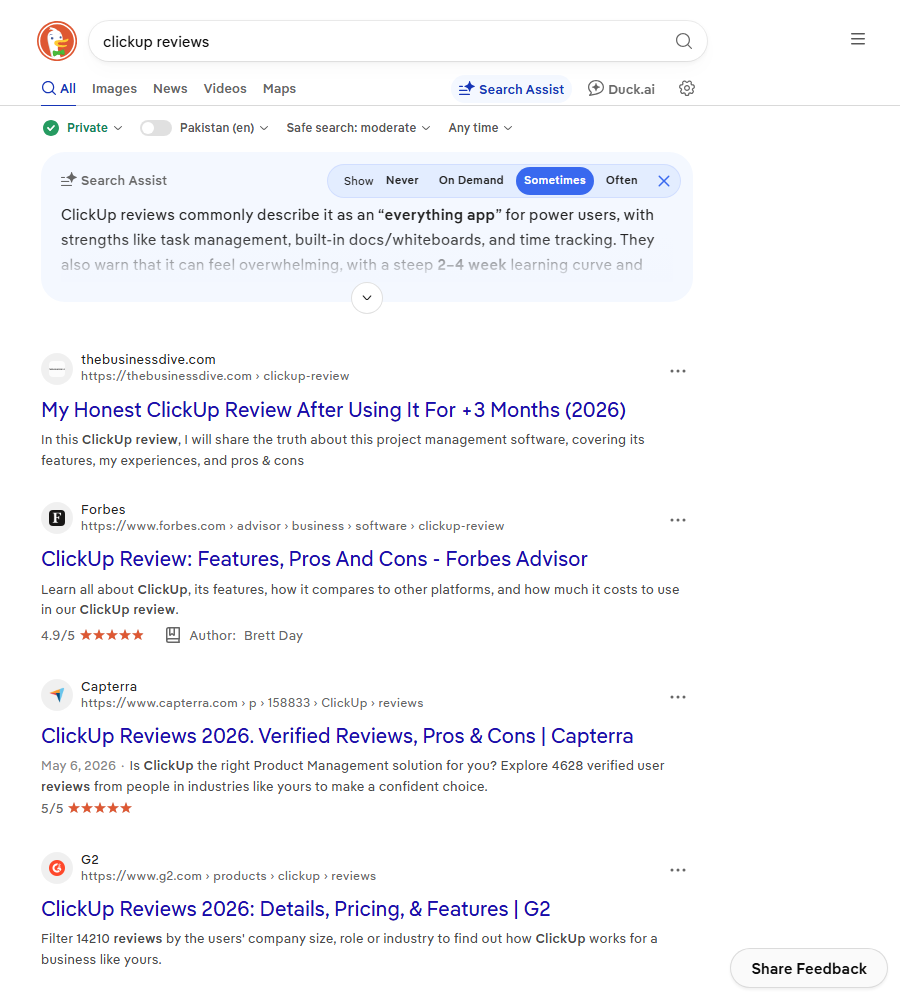Viewport: 900px width, 1000px height.
Task: Click the Capterra site name
Action: point(109,687)
